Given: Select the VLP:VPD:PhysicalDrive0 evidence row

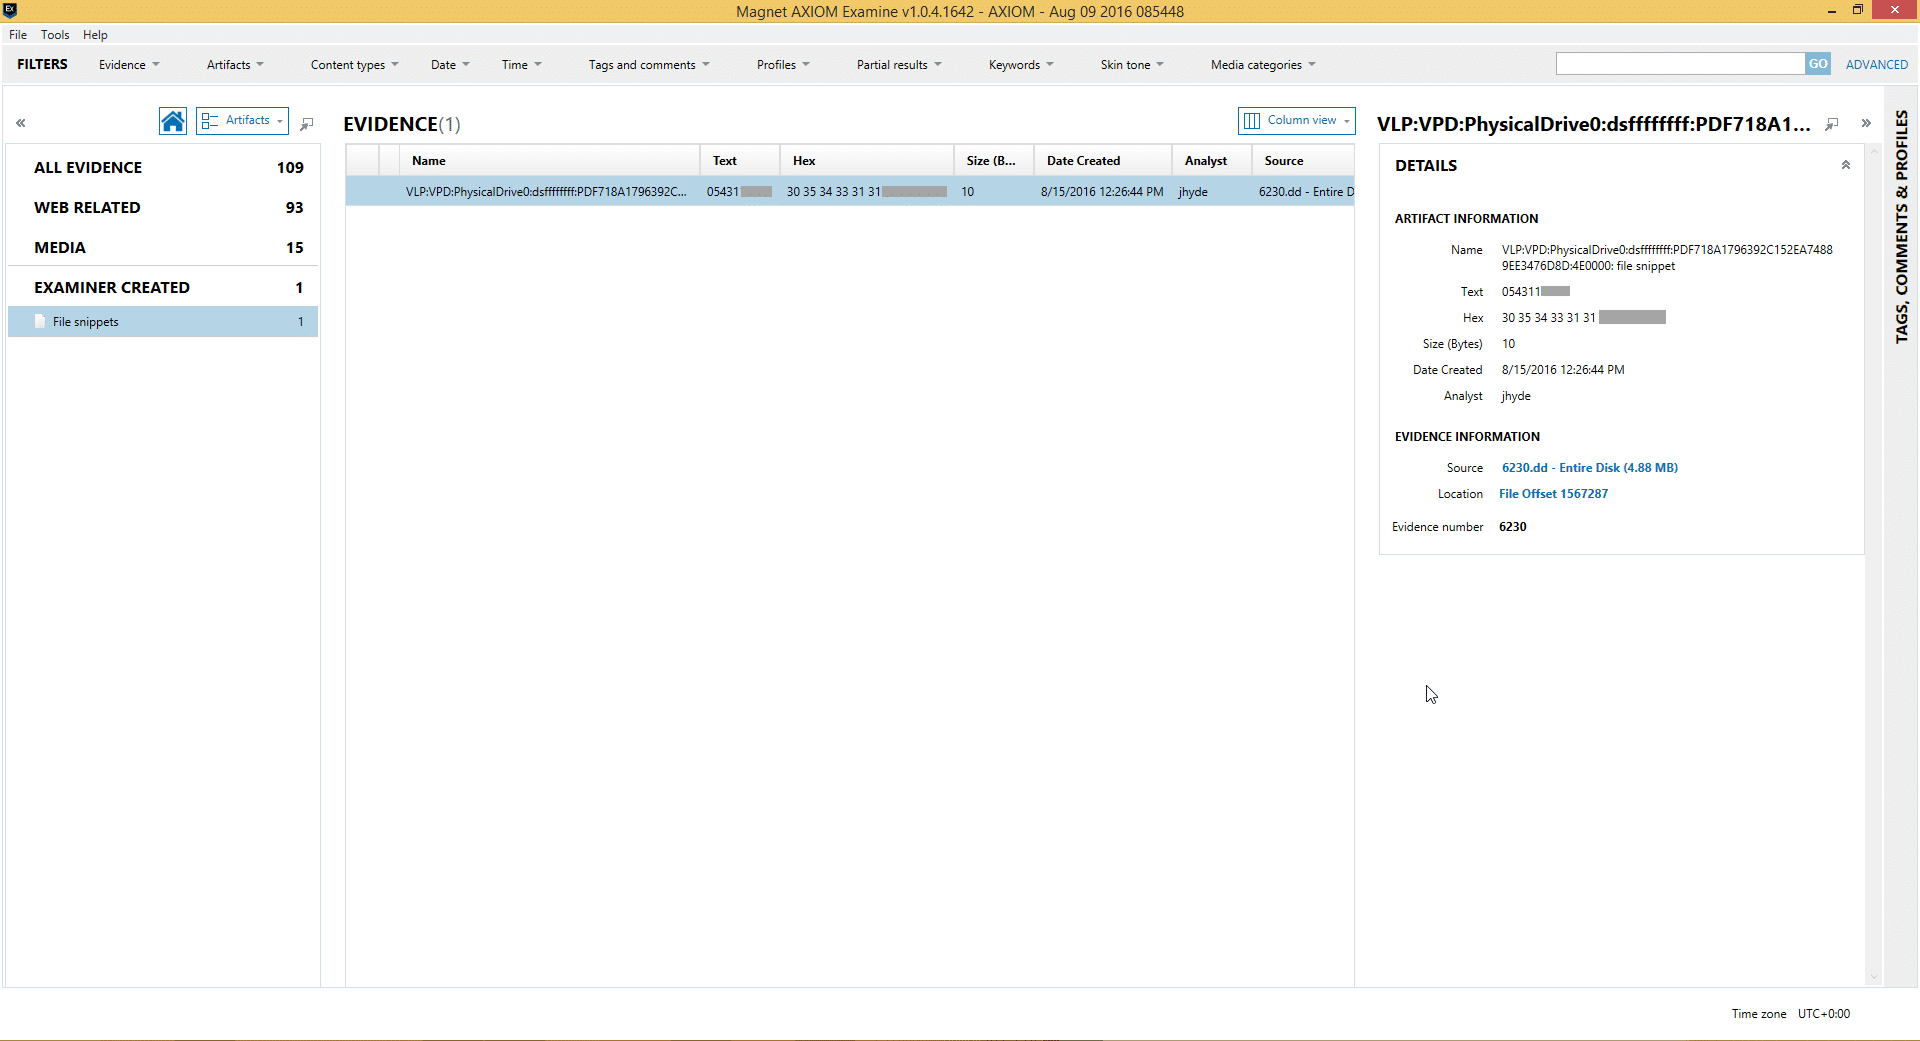Looking at the screenshot, I should click(850, 191).
